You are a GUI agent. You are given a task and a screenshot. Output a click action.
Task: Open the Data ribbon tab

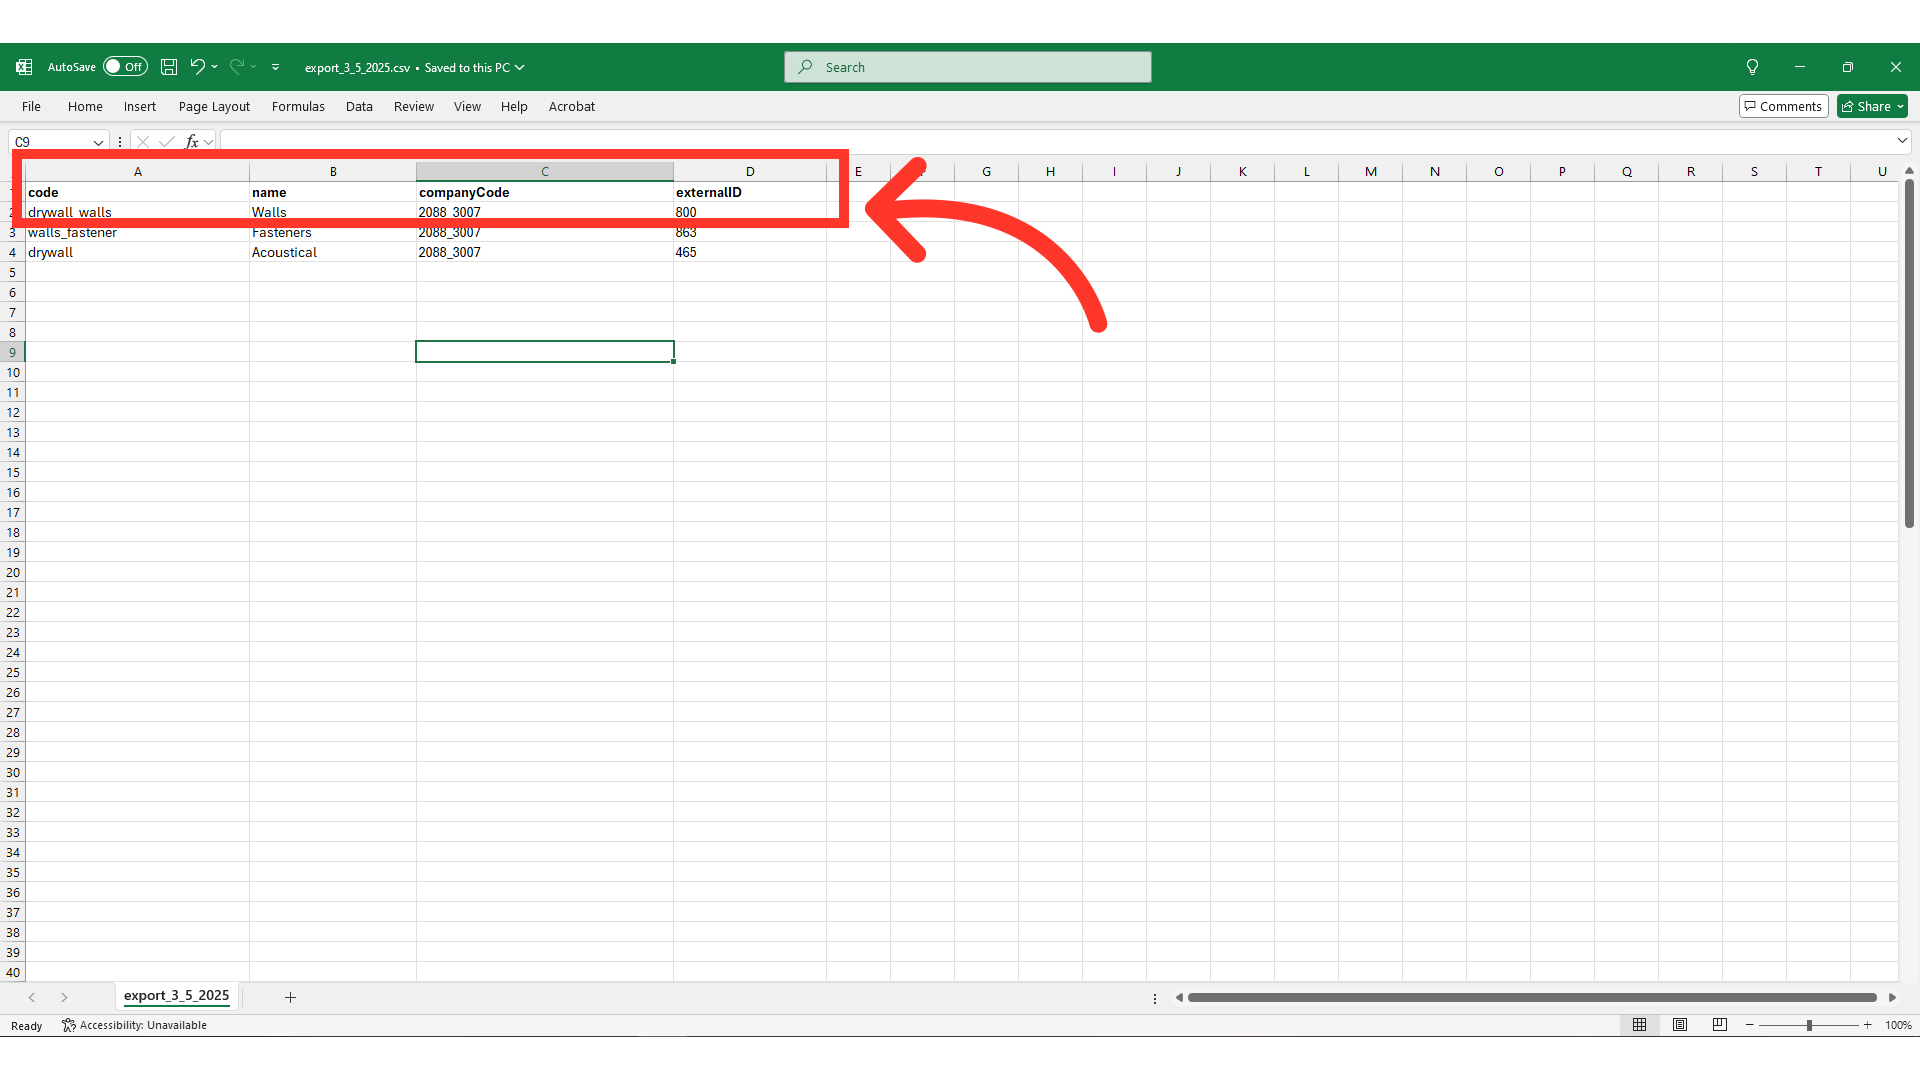pos(359,107)
